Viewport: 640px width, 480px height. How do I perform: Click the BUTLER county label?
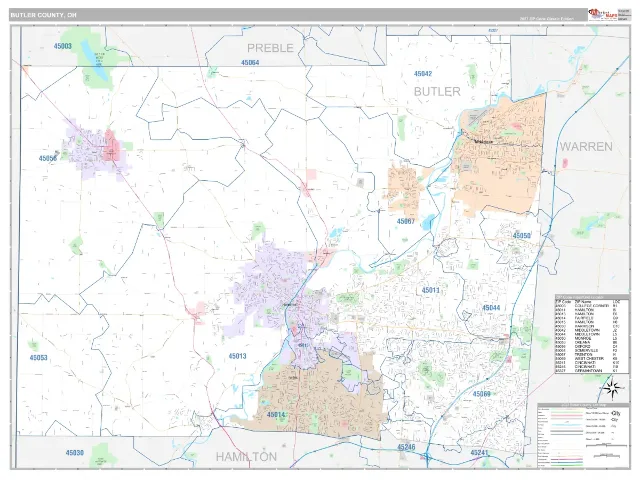pos(437,91)
